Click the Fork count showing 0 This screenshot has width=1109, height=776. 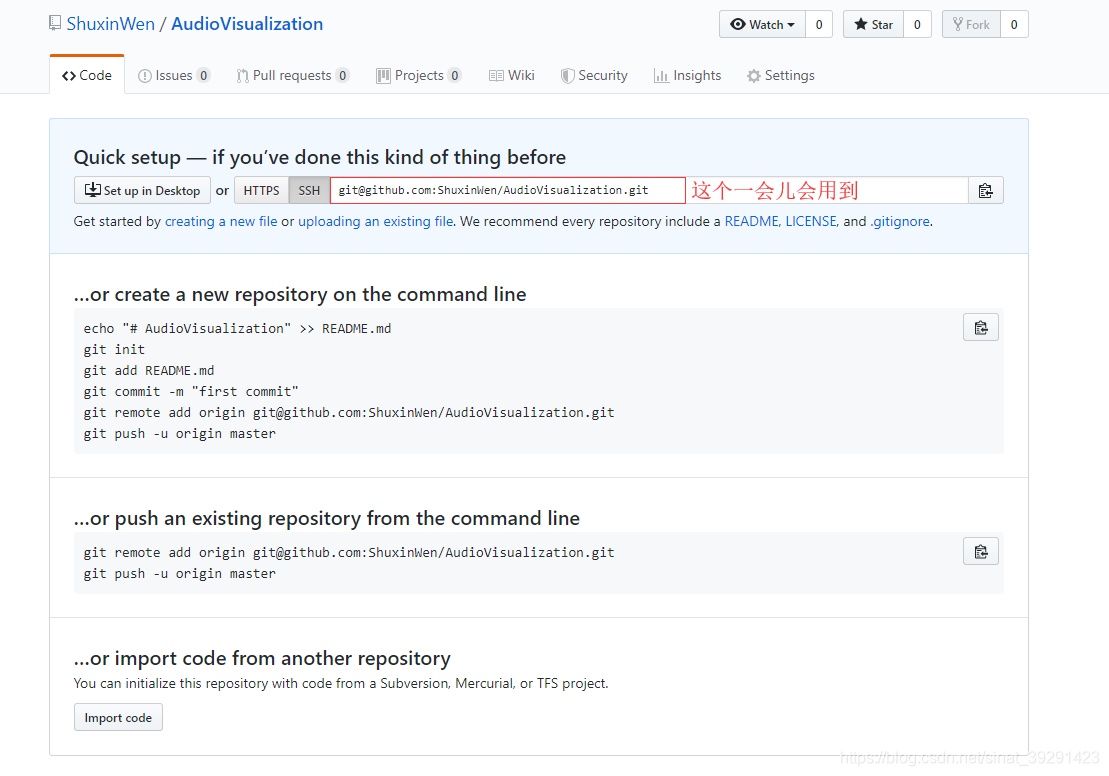(1014, 24)
